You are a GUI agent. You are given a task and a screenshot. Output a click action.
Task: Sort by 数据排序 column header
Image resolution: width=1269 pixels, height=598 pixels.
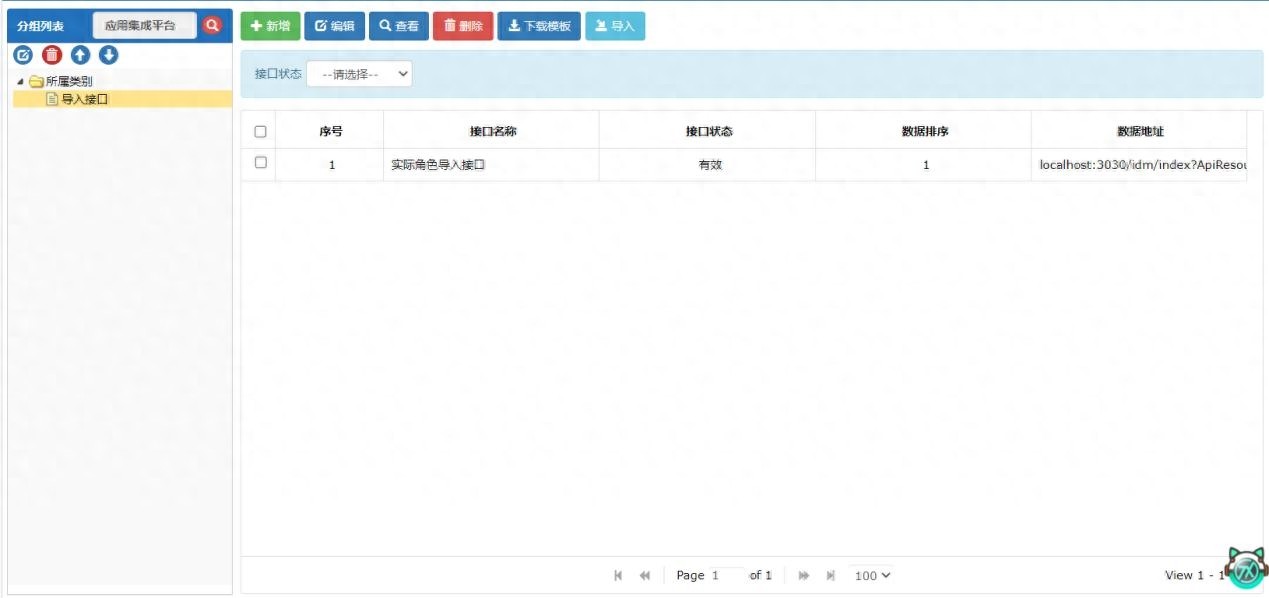(x=924, y=131)
